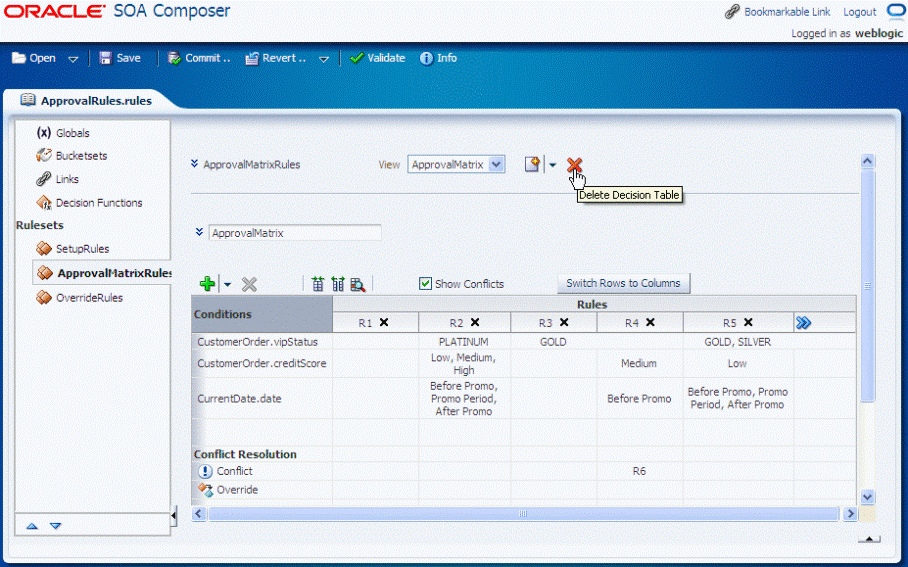Click the double-arrow next rules icon
Screen dimensions: 908x567
point(803,323)
